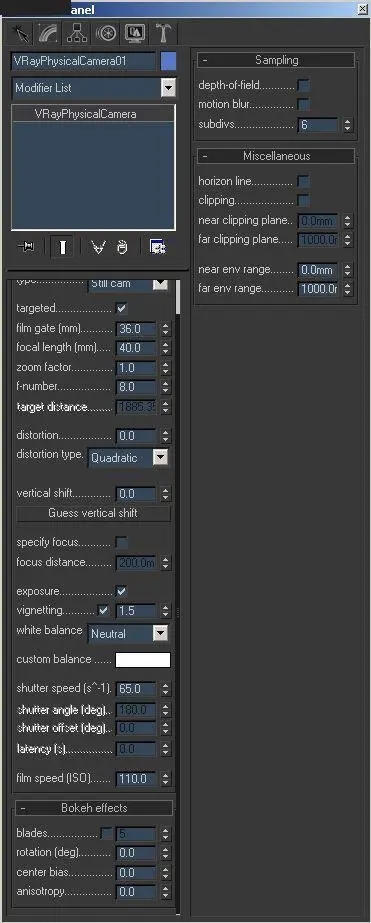Click rotation (deg) value field
Viewport: 371px width, 923px height.
point(136,853)
